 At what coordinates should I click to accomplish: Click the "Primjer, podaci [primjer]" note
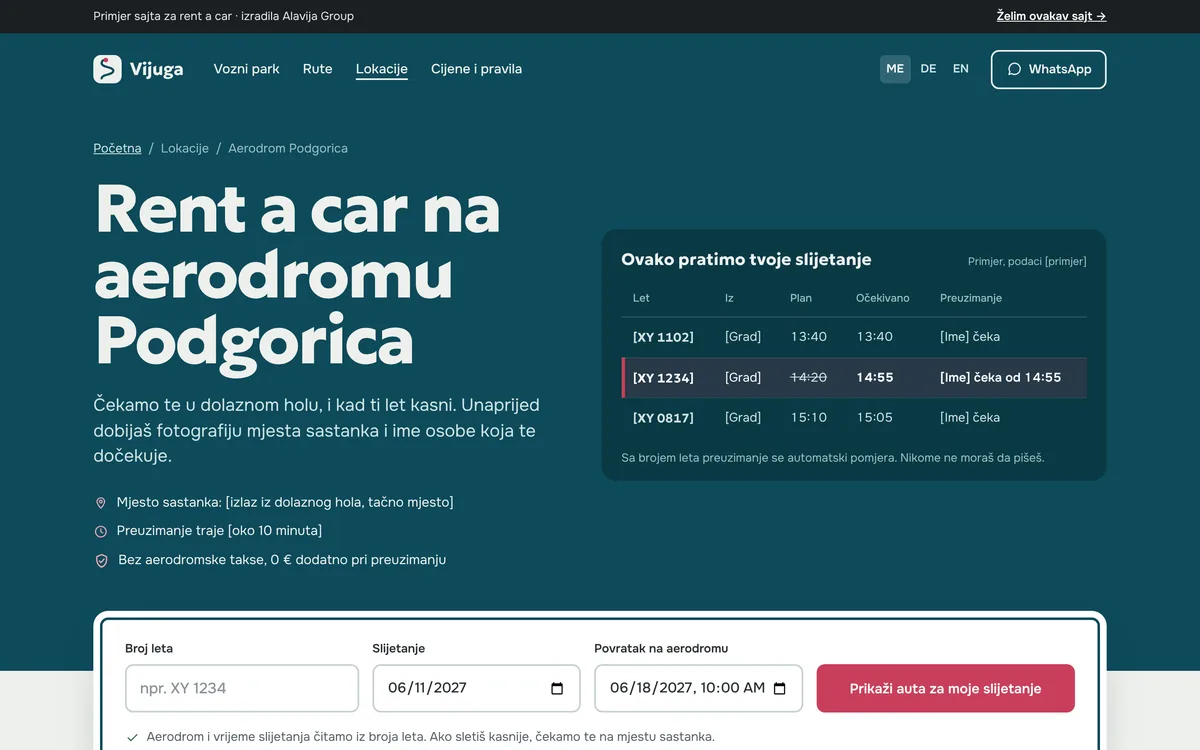coord(1027,262)
